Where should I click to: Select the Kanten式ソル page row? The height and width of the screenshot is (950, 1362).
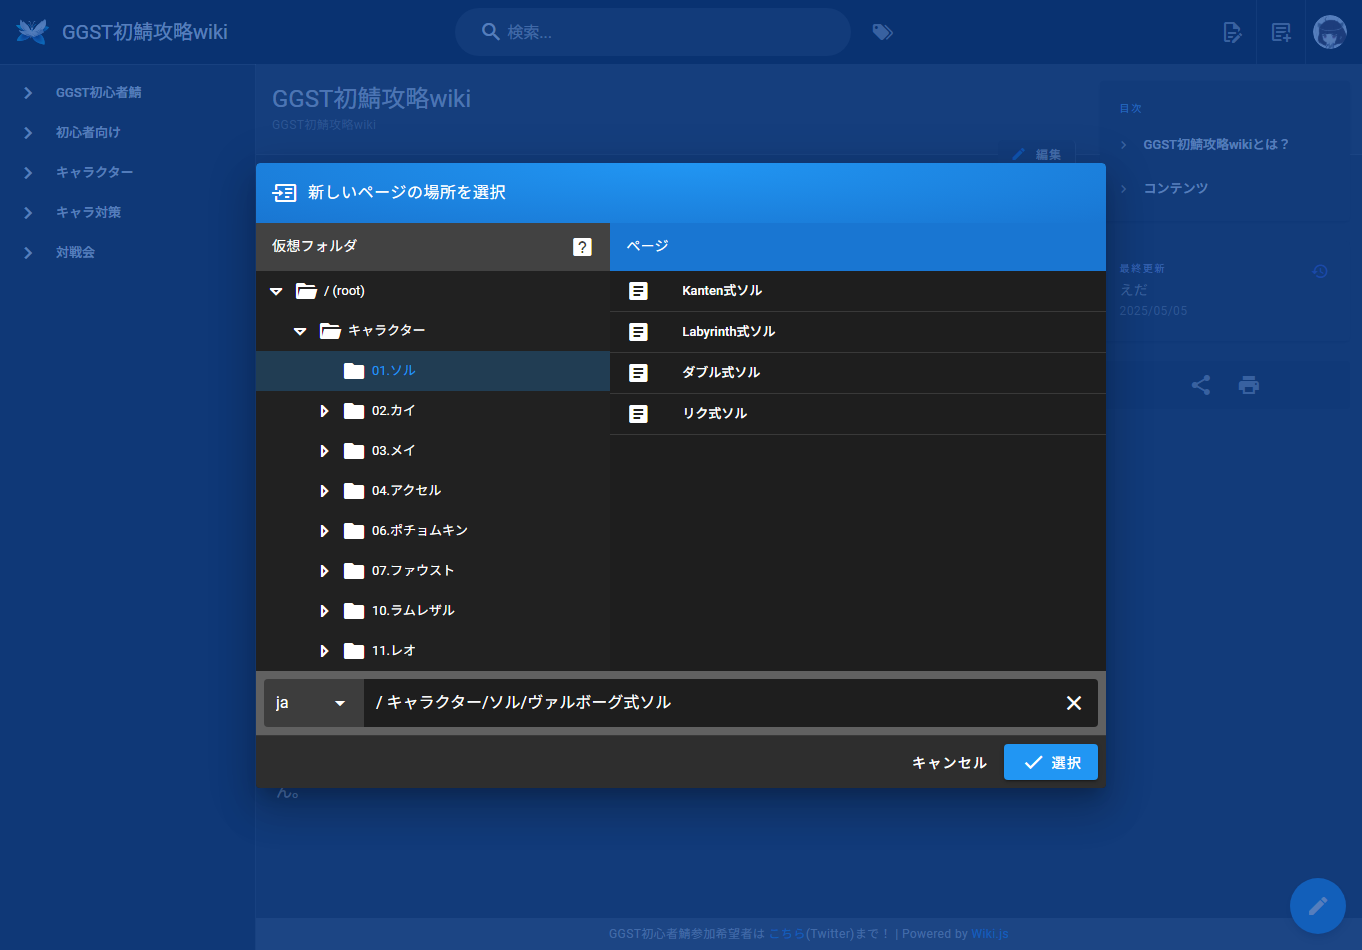[858, 291]
